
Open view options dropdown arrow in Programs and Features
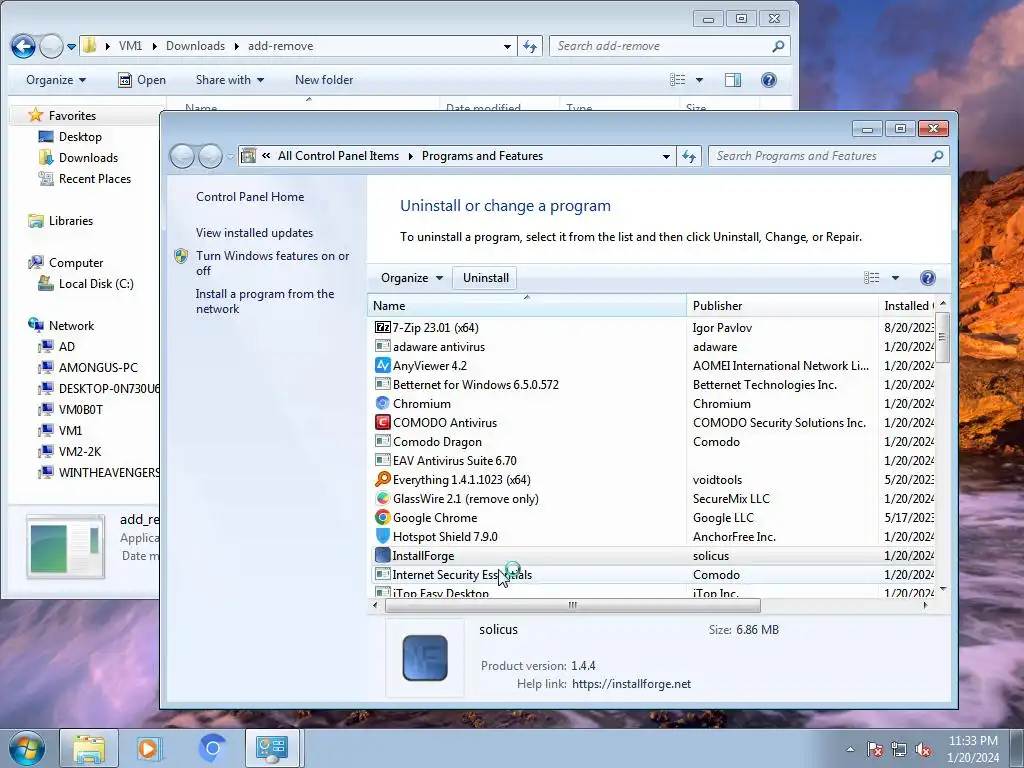[895, 278]
